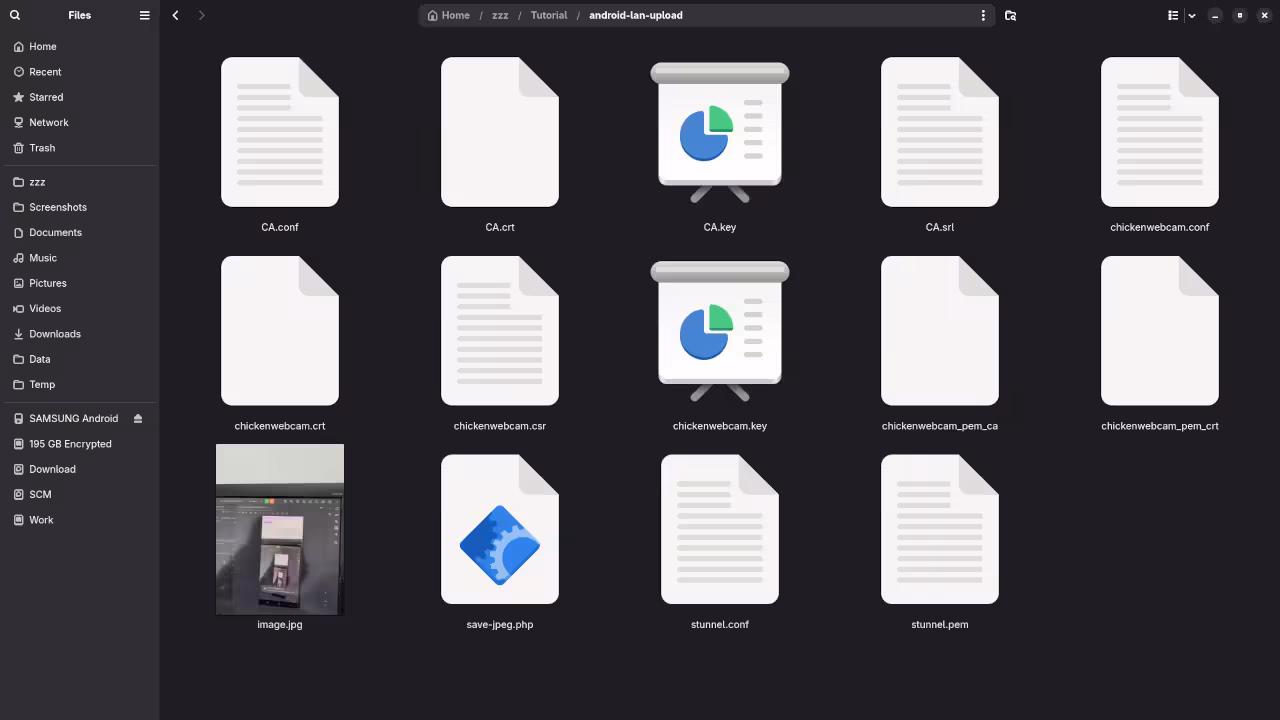Click the save-jpeg.php file name label

[500, 624]
